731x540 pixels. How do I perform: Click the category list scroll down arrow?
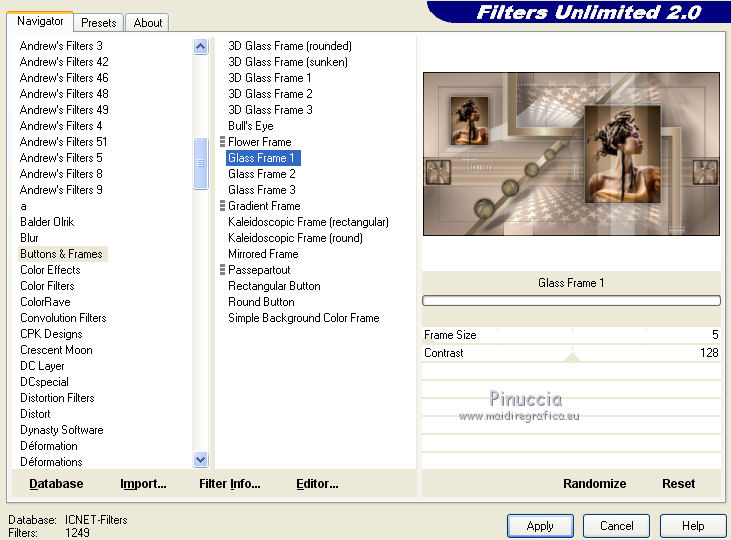(200, 460)
